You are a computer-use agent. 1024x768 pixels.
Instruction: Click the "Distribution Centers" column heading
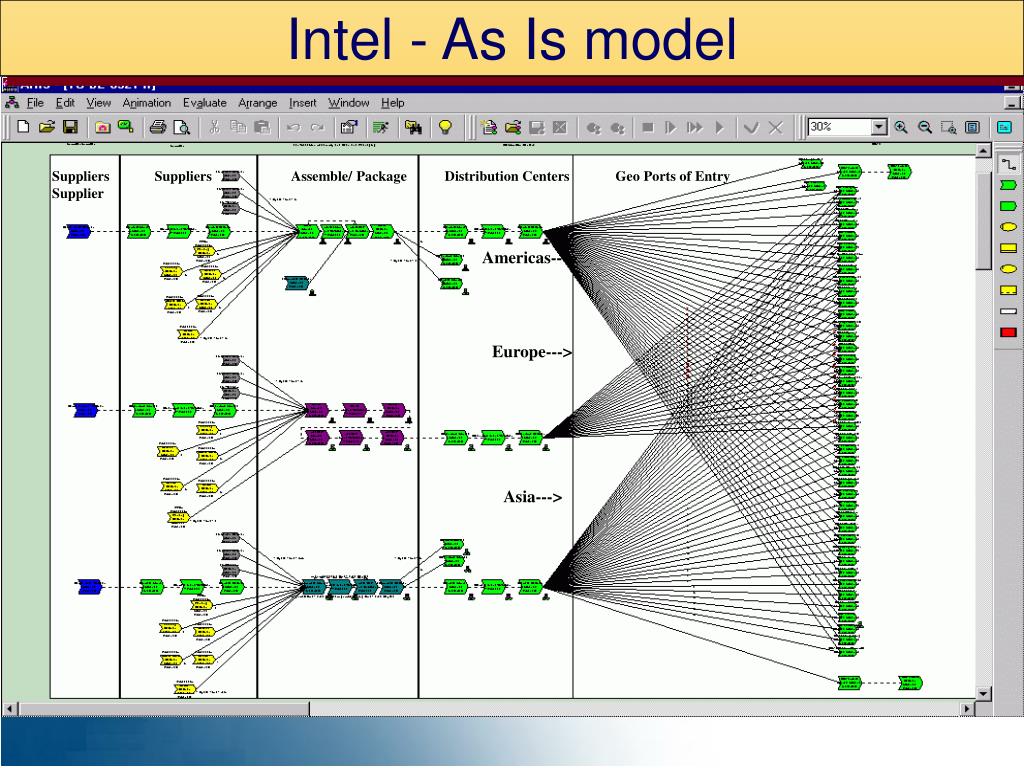[x=507, y=176]
